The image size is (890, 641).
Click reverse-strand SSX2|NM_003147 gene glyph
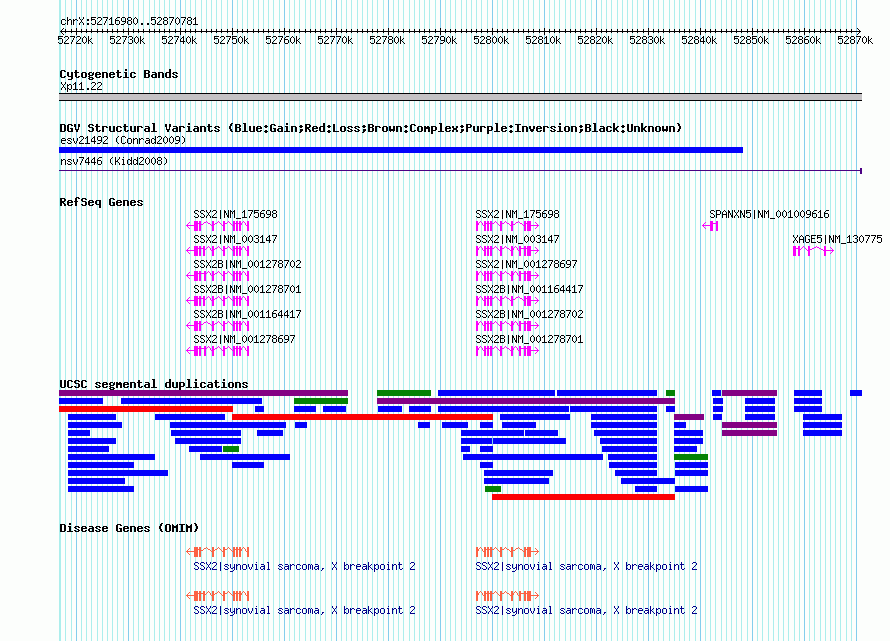218,251
